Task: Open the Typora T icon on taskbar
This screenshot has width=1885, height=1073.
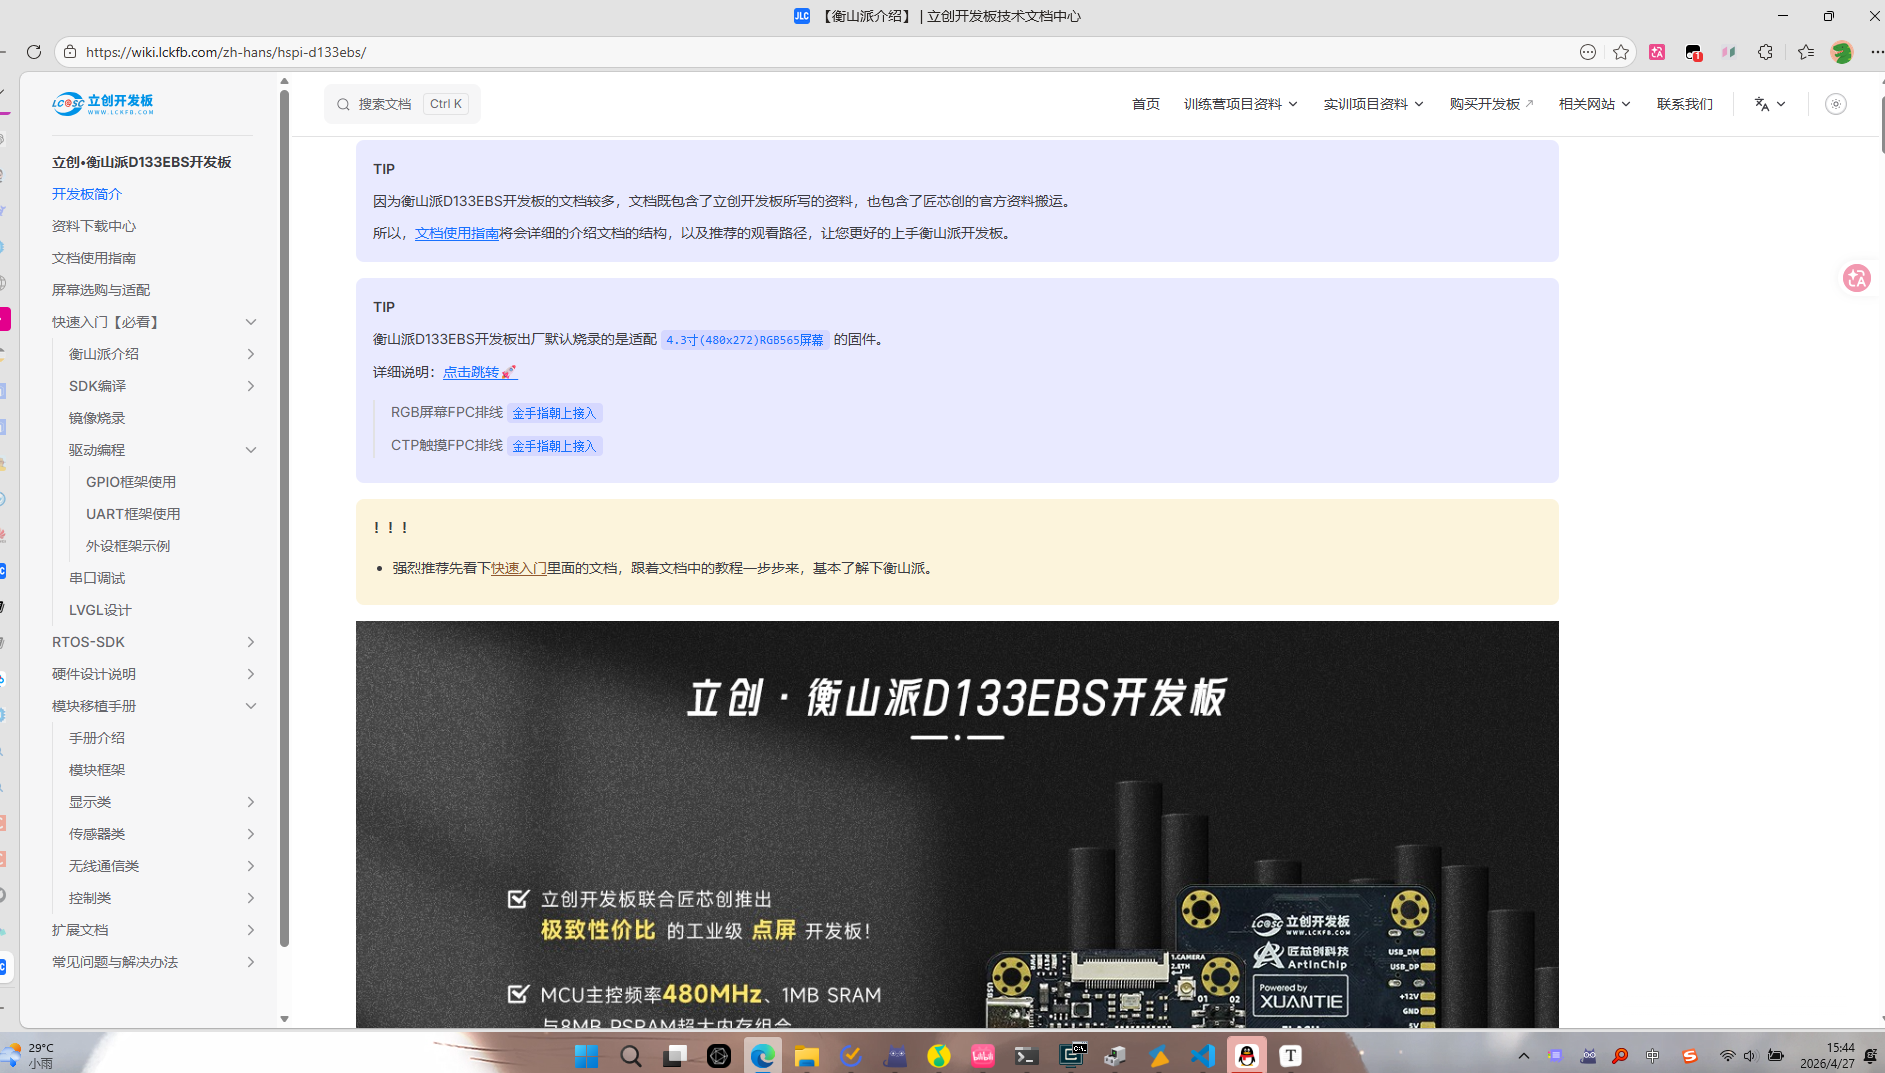Action: (x=1291, y=1056)
